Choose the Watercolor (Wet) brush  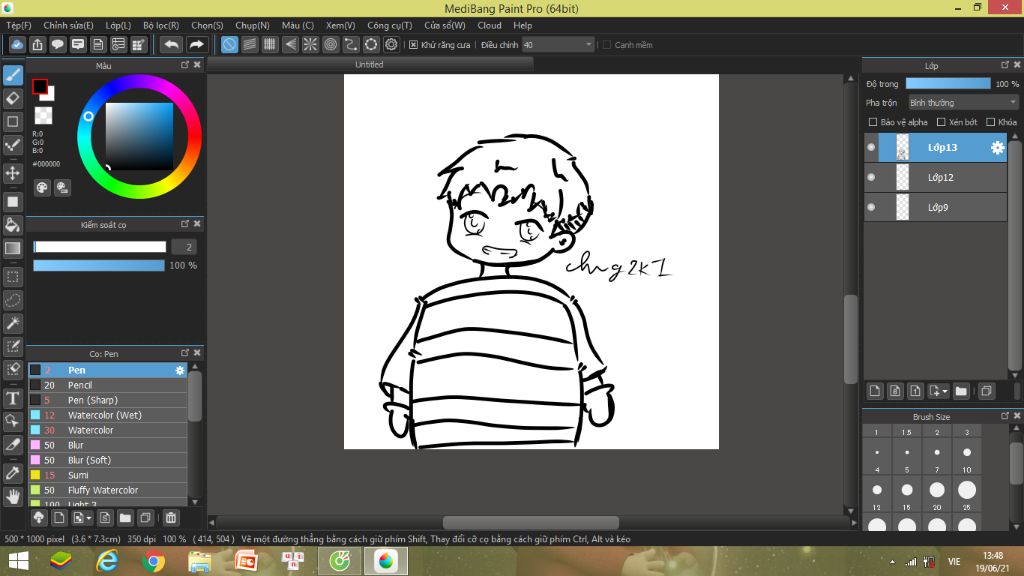pyautogui.click(x=108, y=415)
